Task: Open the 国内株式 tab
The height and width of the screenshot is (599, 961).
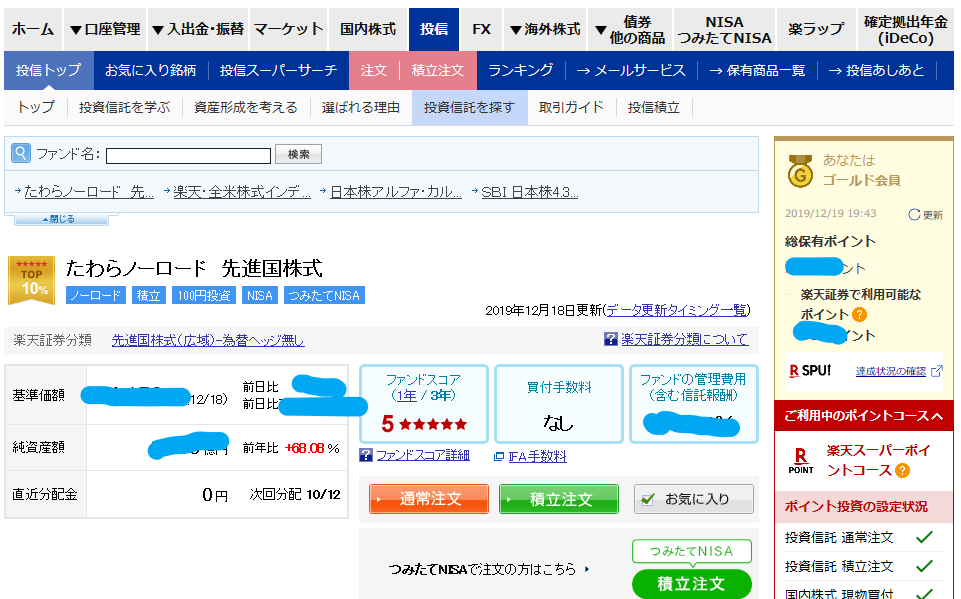Action: pos(368,29)
